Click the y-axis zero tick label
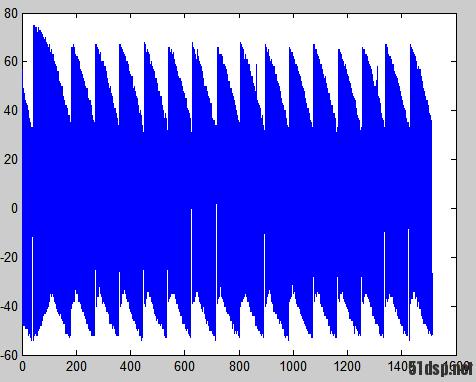476x382 pixels. tap(14, 209)
